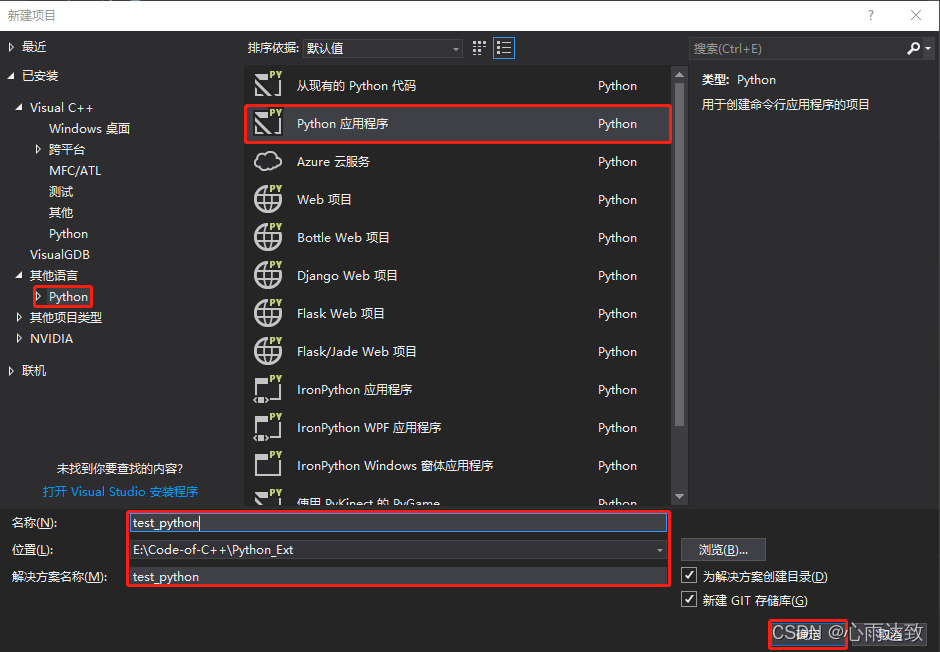This screenshot has height=652, width=940.
Task: Select Python under Visual C++
Action: click(68, 234)
